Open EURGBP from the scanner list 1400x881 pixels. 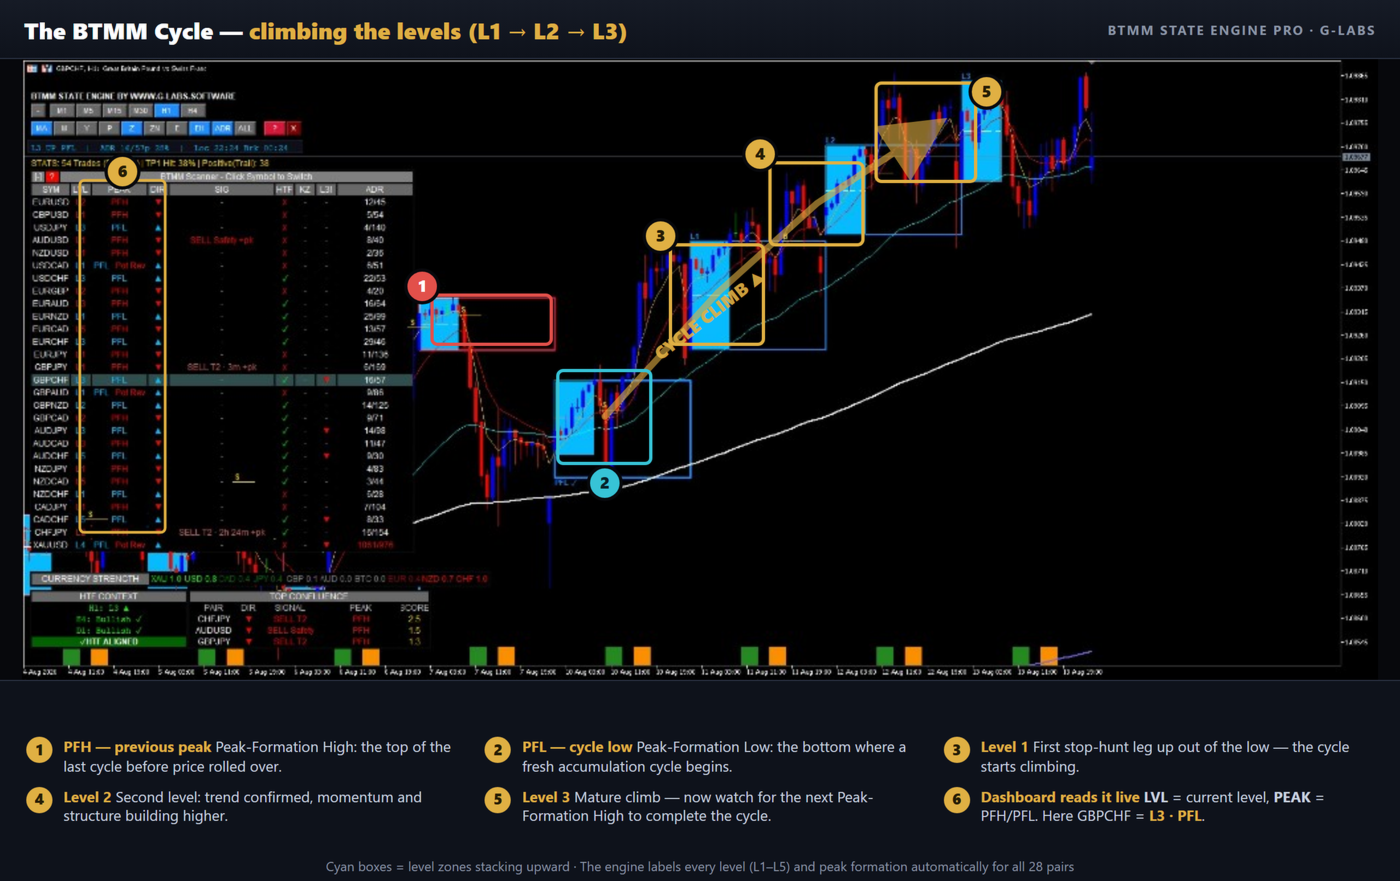coord(50,291)
